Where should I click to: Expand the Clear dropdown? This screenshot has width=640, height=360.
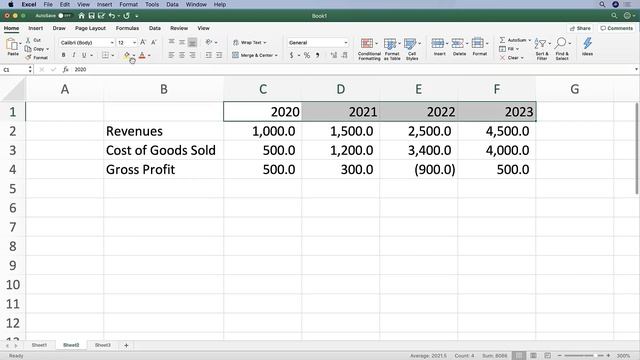point(522,58)
